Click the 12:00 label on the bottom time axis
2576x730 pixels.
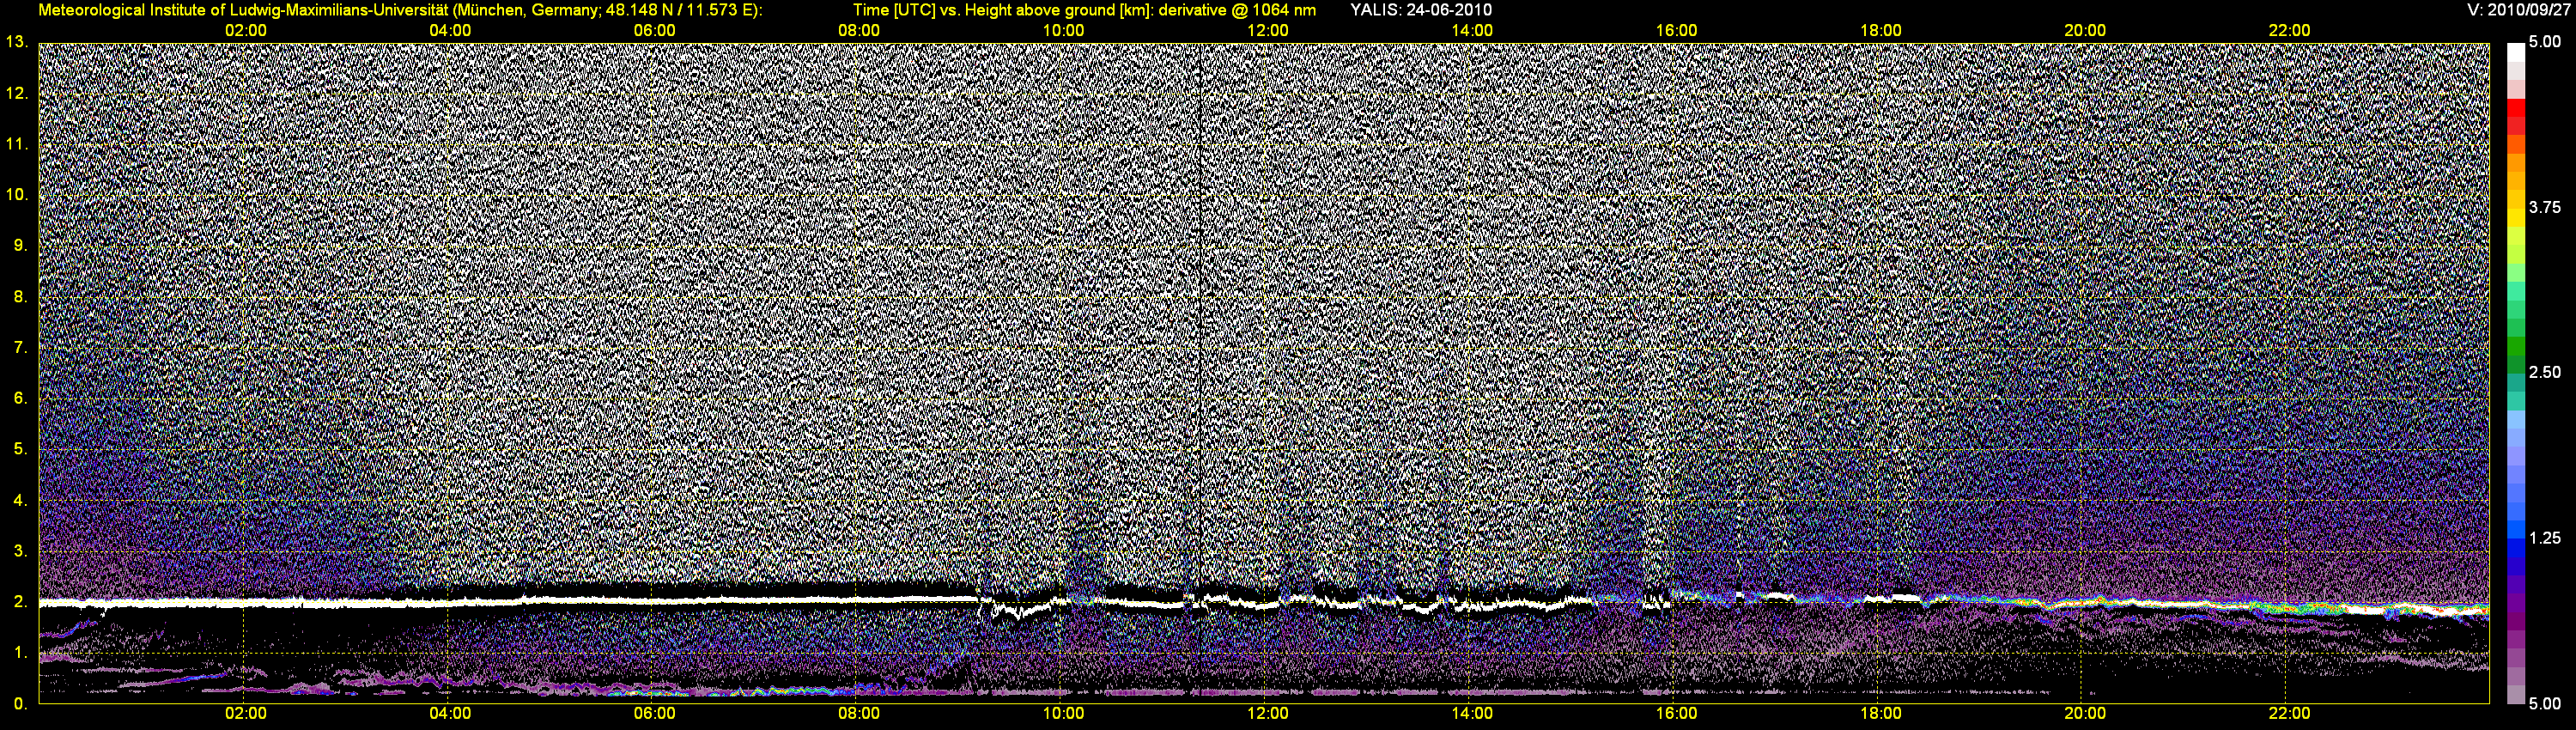tap(1267, 714)
